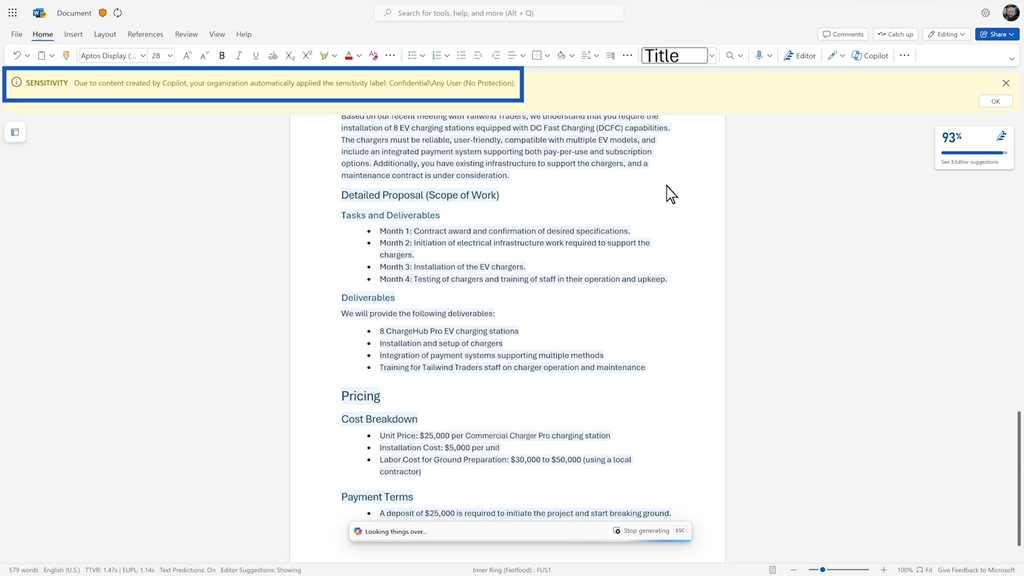The image size is (1024, 576).
Task: Open the References tab
Action: (145, 34)
